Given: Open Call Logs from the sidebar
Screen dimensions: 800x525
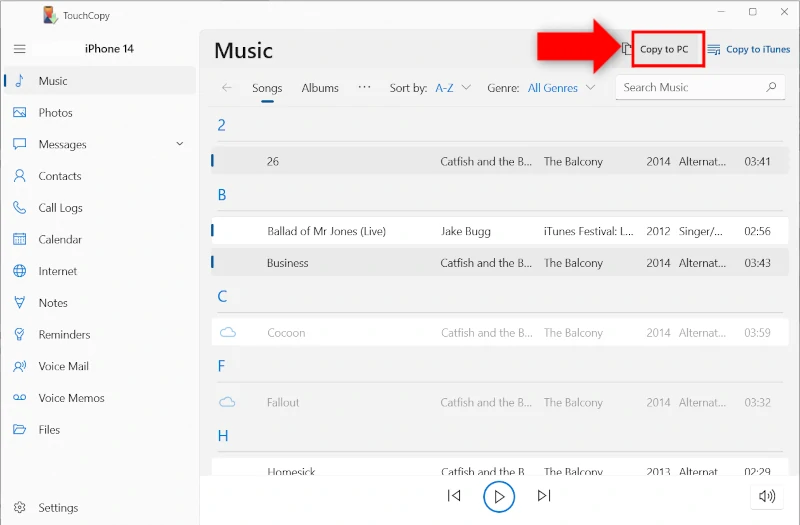Looking at the screenshot, I should tap(60, 208).
